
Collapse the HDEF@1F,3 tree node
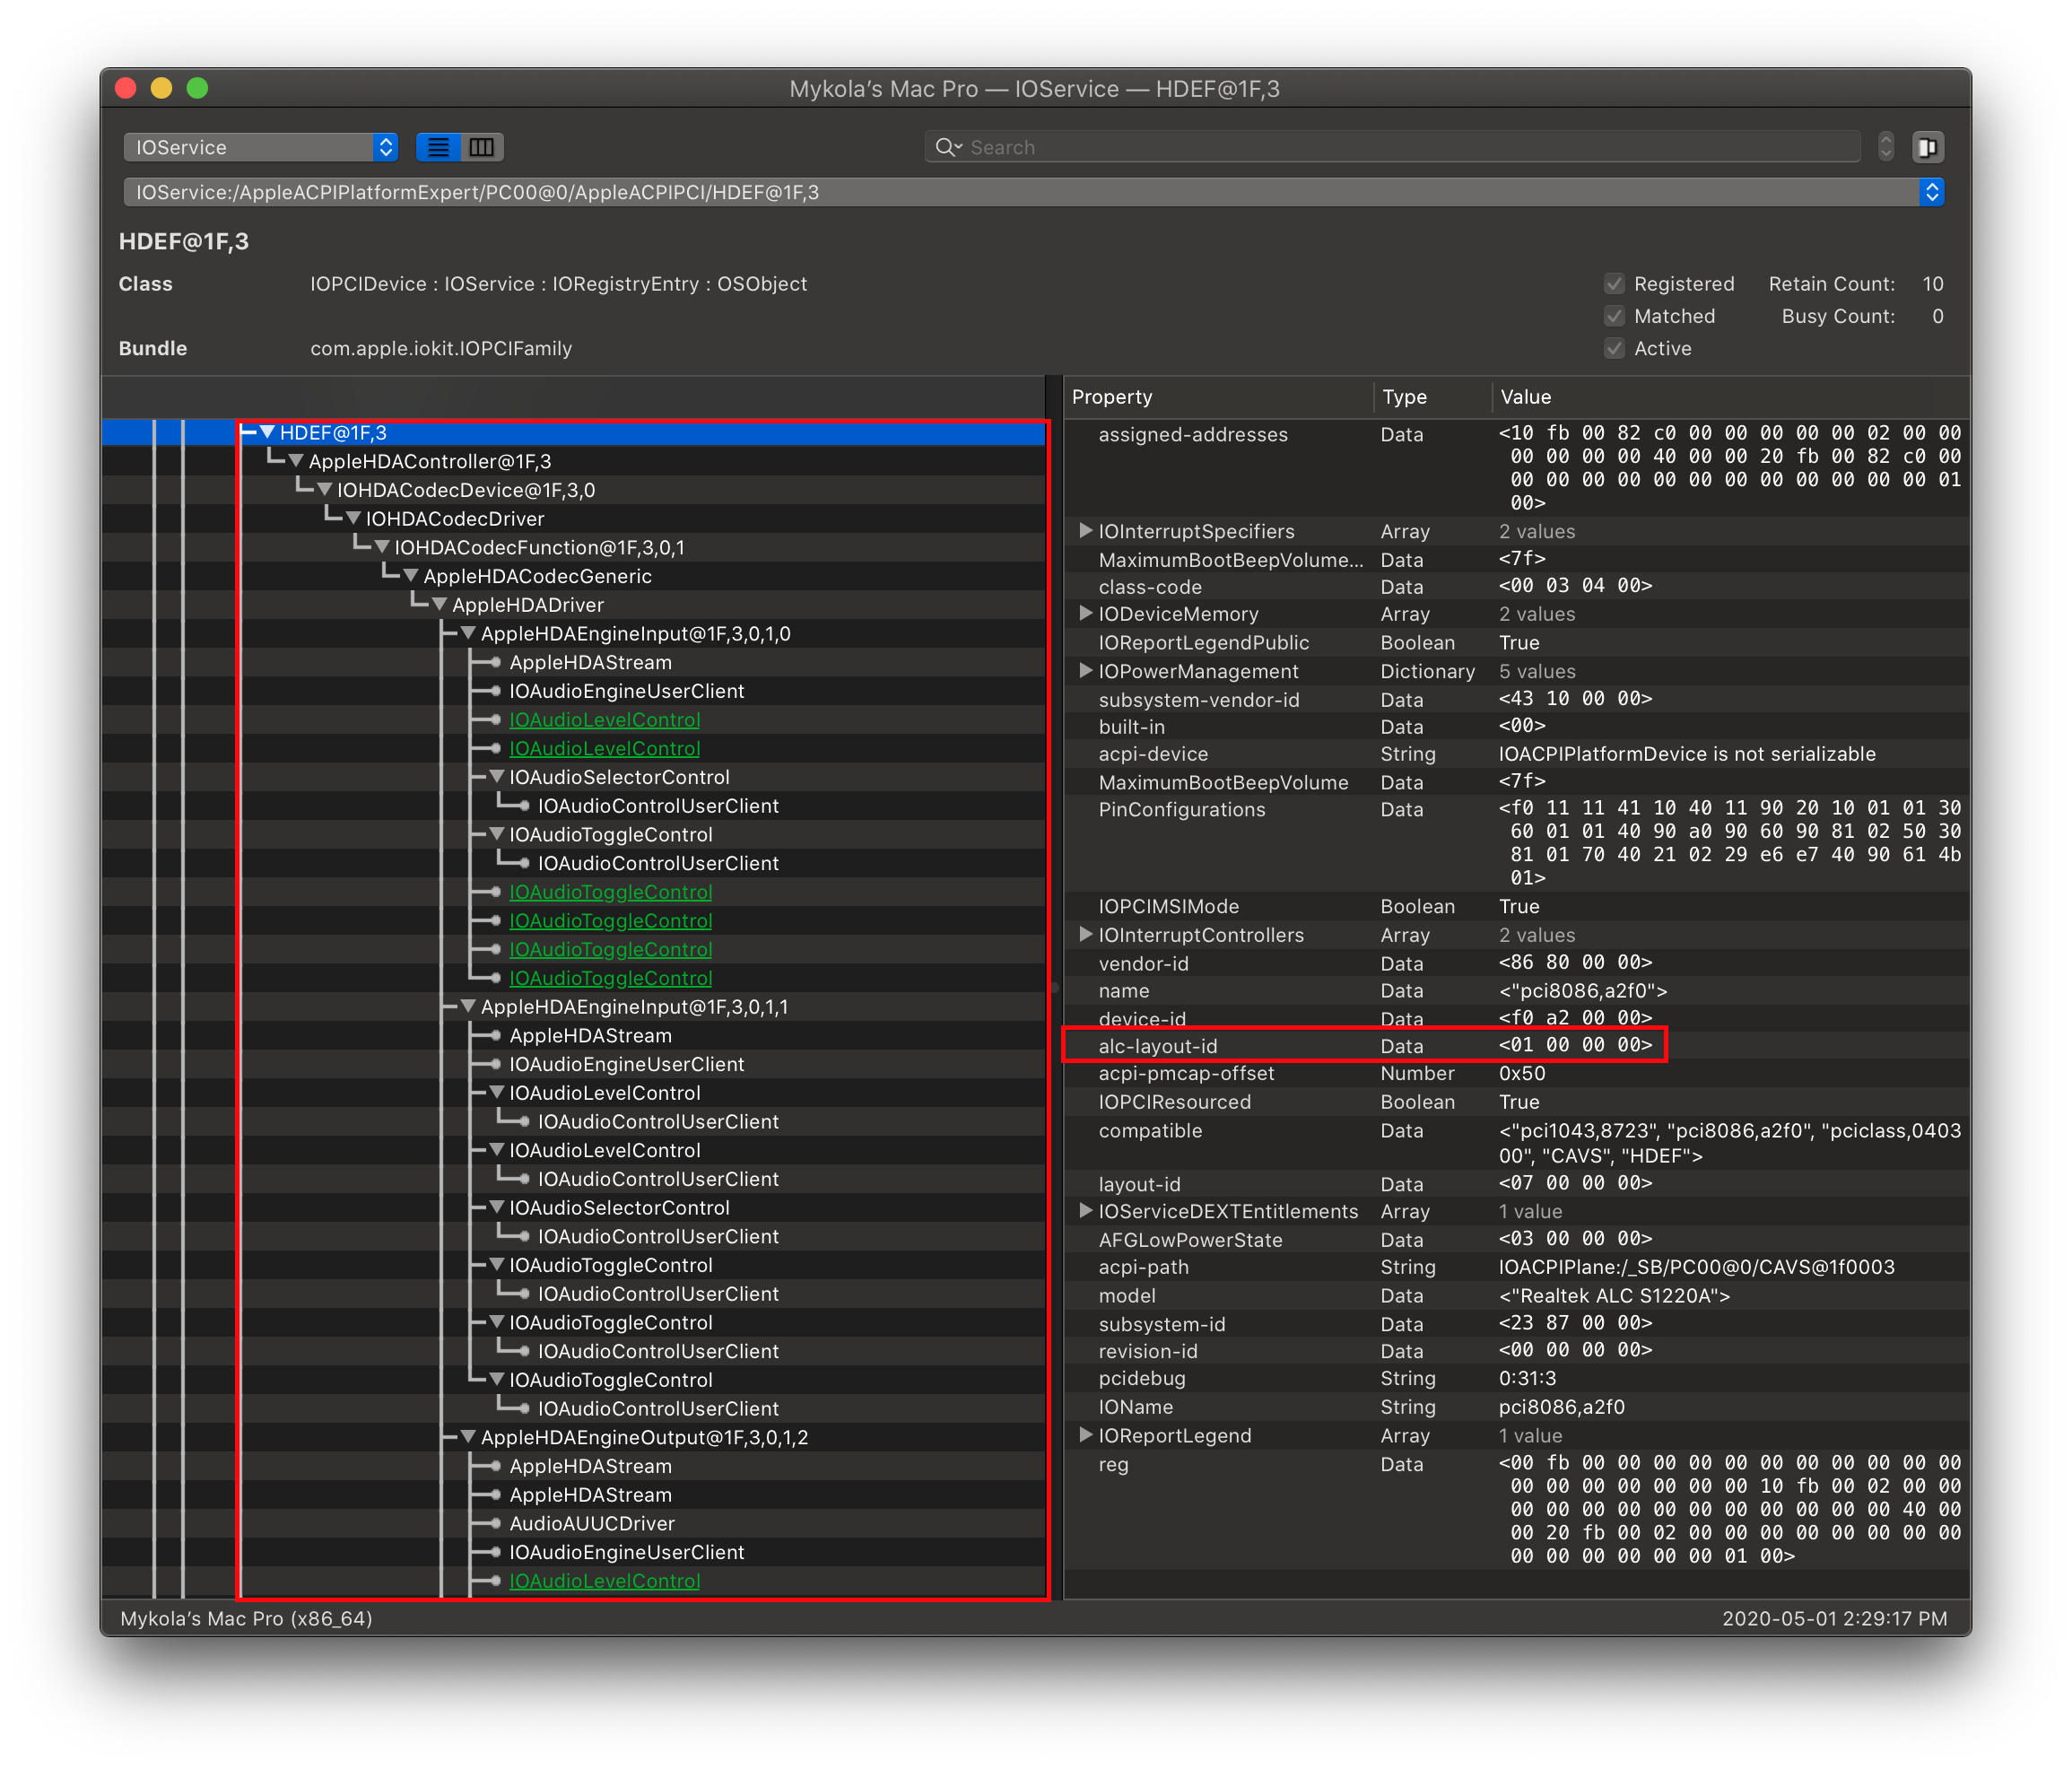tap(267, 433)
